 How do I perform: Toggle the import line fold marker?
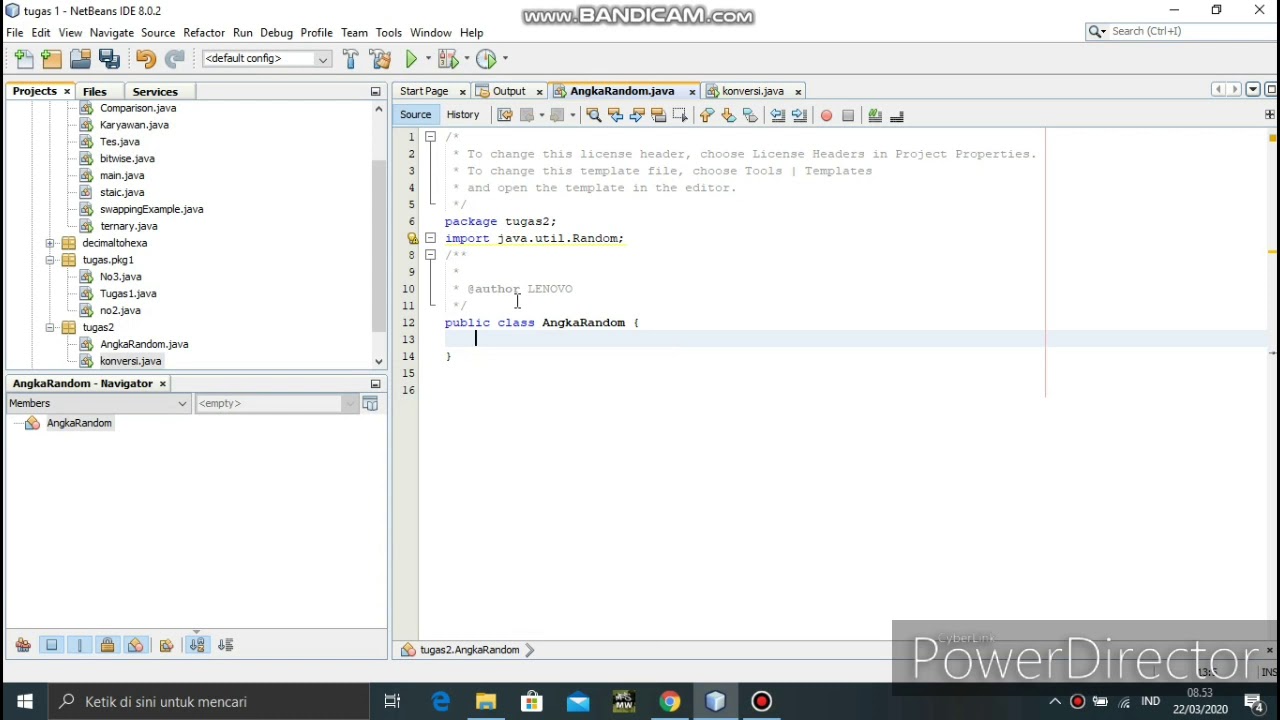tap(430, 238)
